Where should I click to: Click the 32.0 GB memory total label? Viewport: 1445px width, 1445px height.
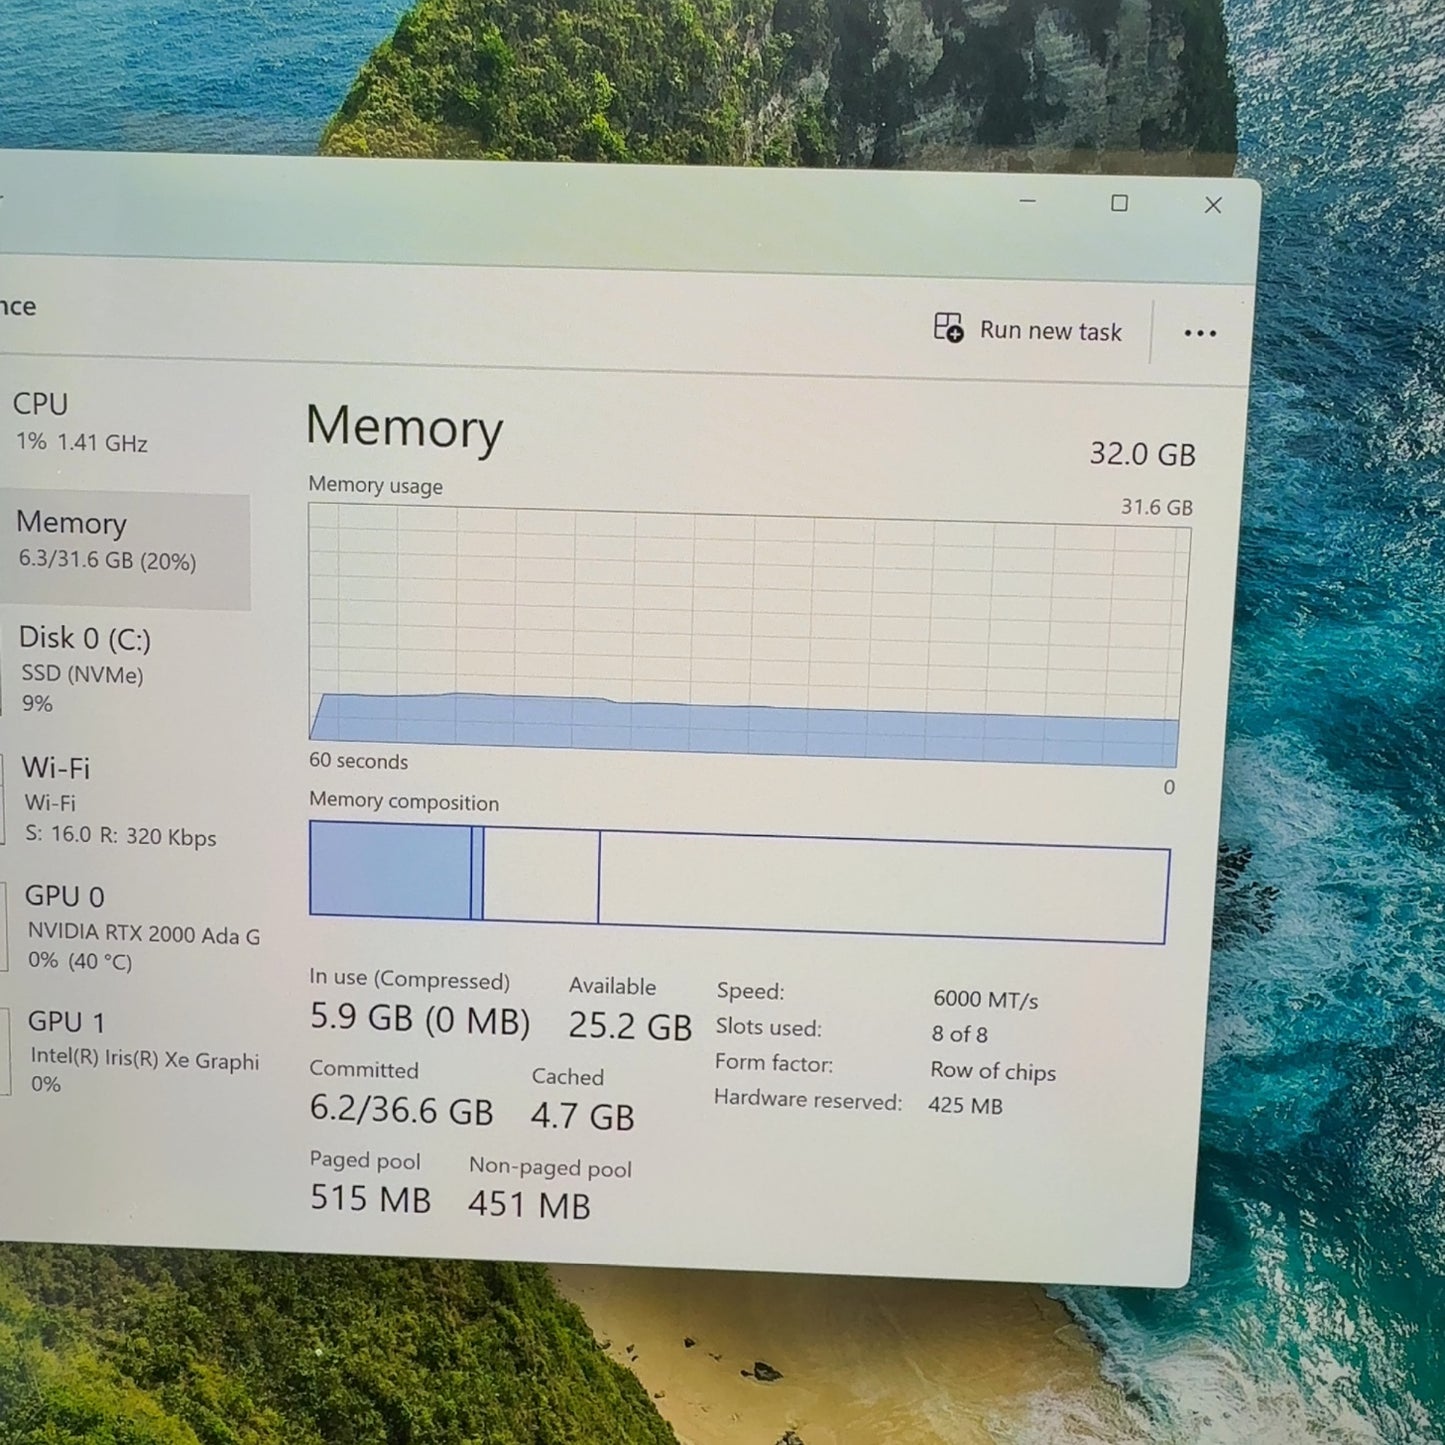pos(1143,454)
